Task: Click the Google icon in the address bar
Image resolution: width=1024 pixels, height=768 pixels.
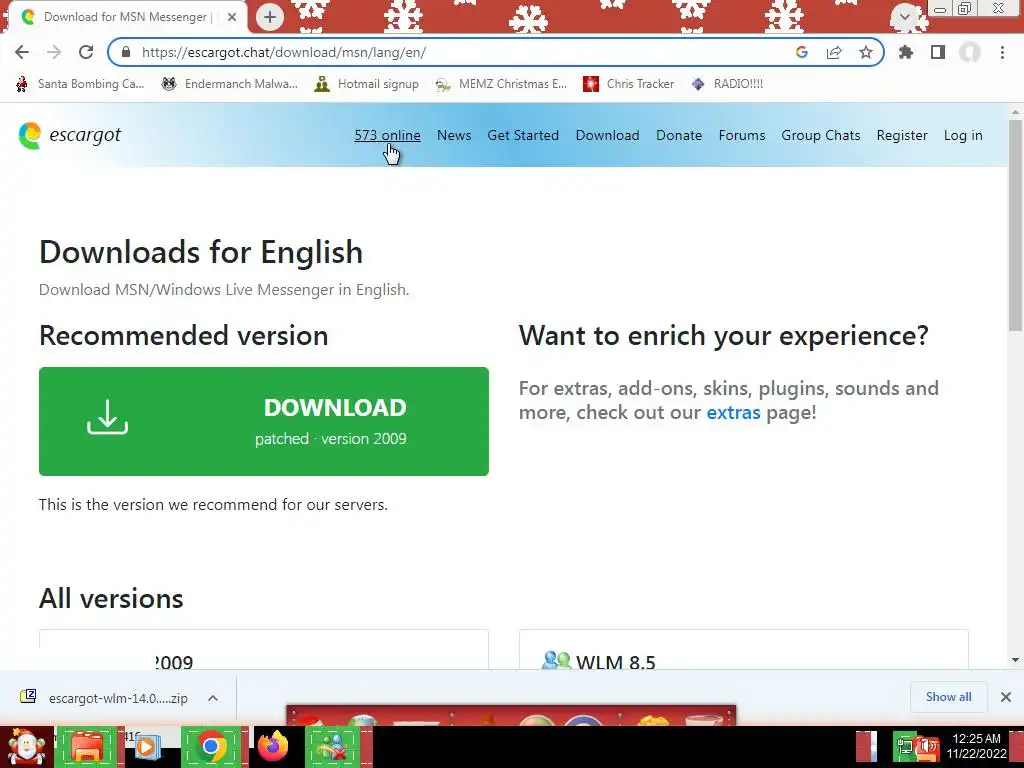Action: [802, 52]
